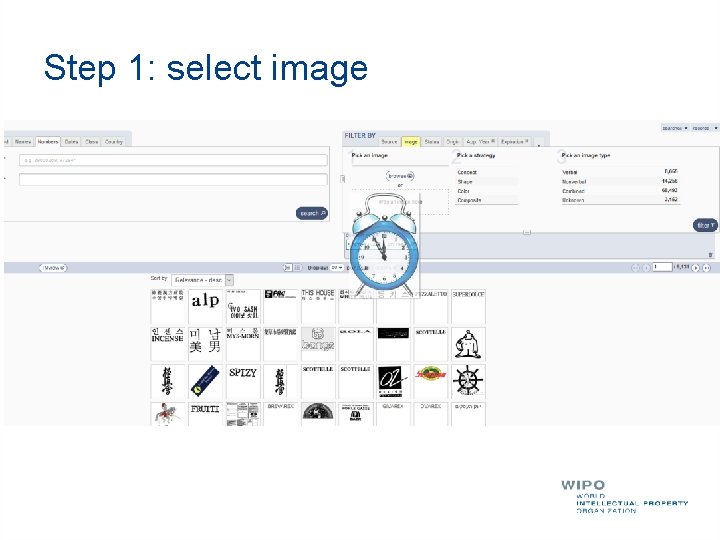Switch to list view icon

coord(298,267)
